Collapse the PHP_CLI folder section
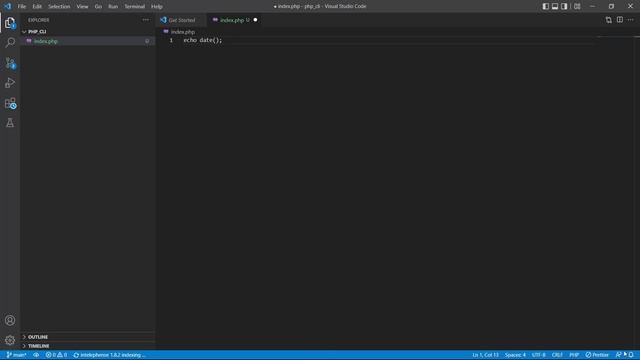Image resolution: width=640 pixels, height=360 pixels. point(37,31)
